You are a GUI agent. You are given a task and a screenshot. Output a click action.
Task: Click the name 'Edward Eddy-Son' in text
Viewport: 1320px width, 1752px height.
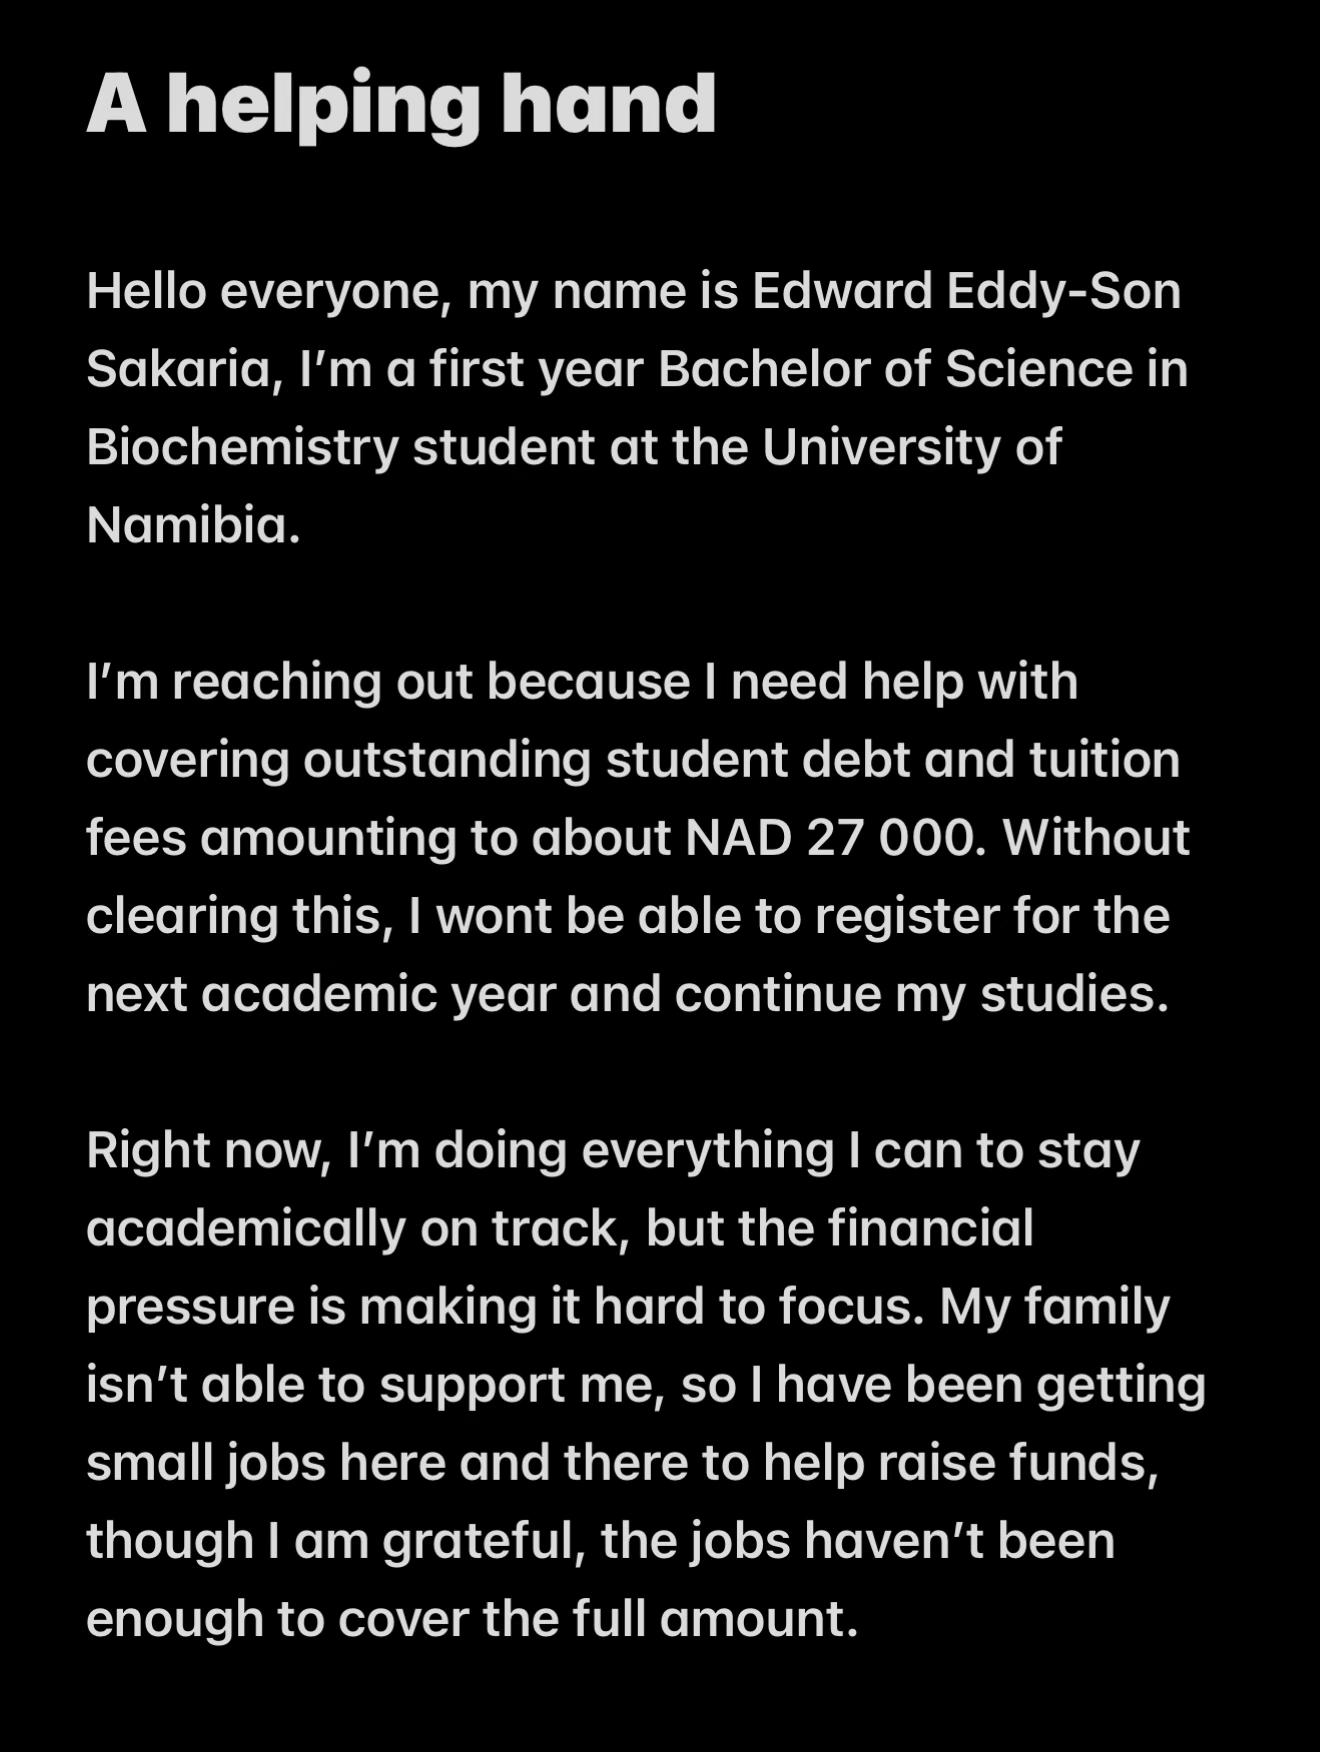point(966,291)
